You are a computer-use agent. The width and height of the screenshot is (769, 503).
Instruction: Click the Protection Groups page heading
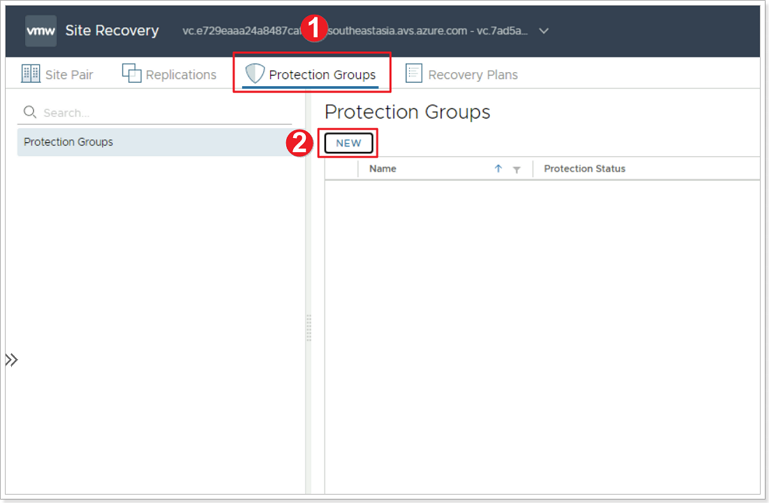coord(407,112)
